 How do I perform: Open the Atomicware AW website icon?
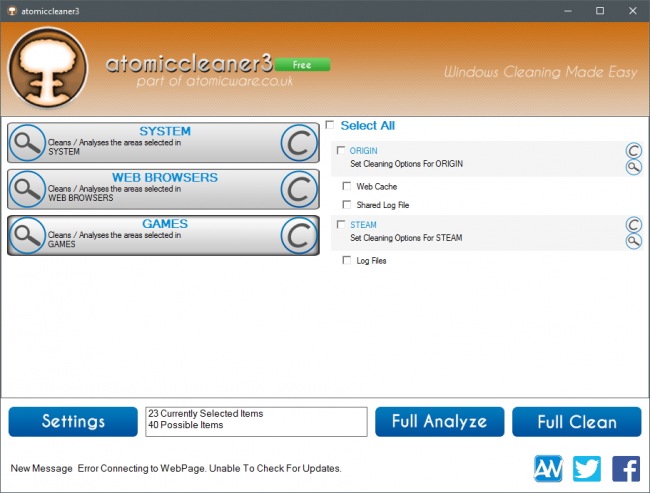pyautogui.click(x=548, y=469)
